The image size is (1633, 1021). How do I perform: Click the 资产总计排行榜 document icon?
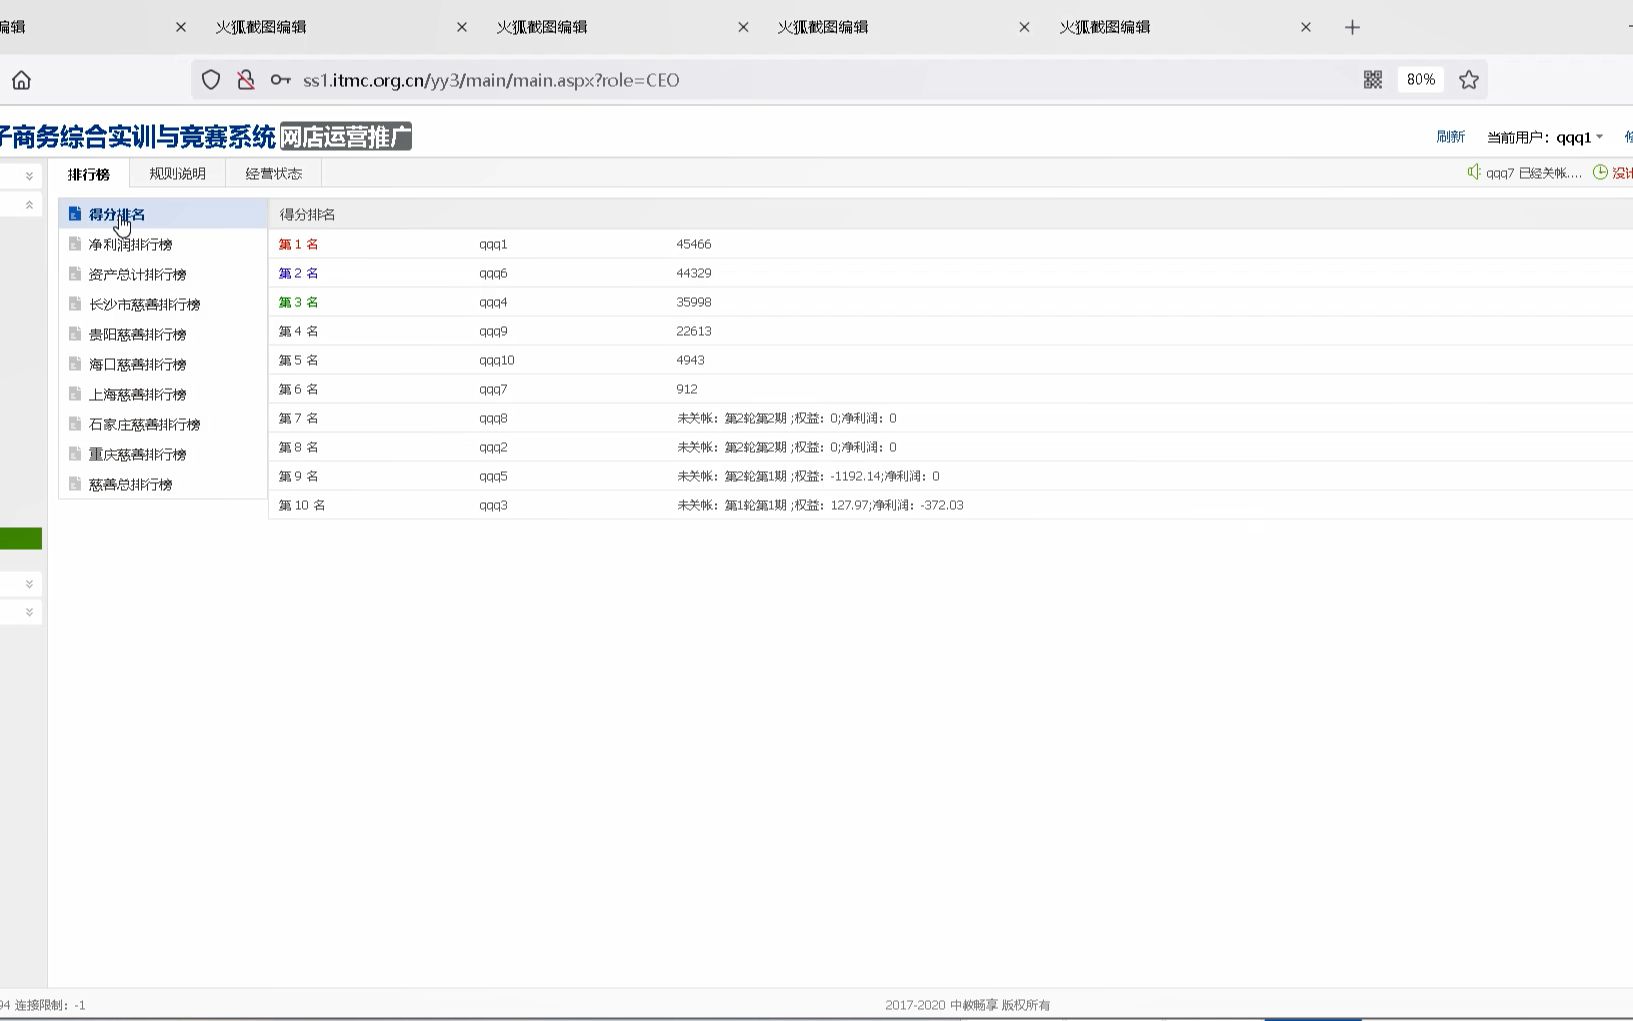click(75, 274)
